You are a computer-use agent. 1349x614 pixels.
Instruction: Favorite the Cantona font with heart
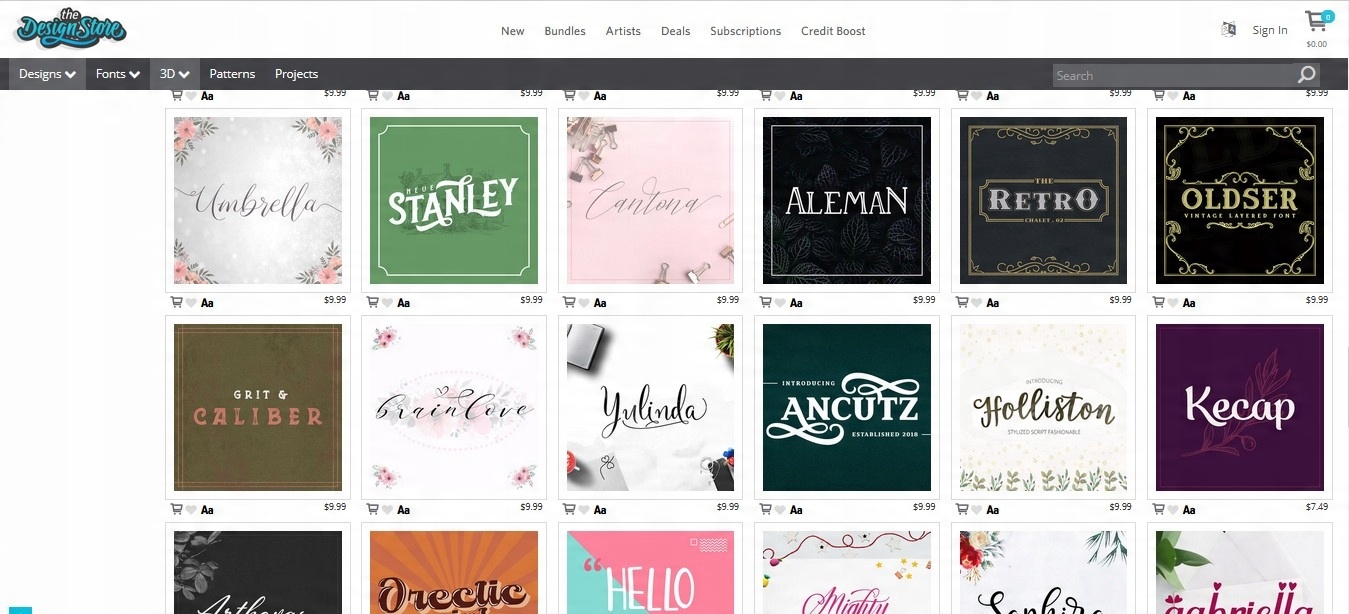pyautogui.click(x=584, y=303)
